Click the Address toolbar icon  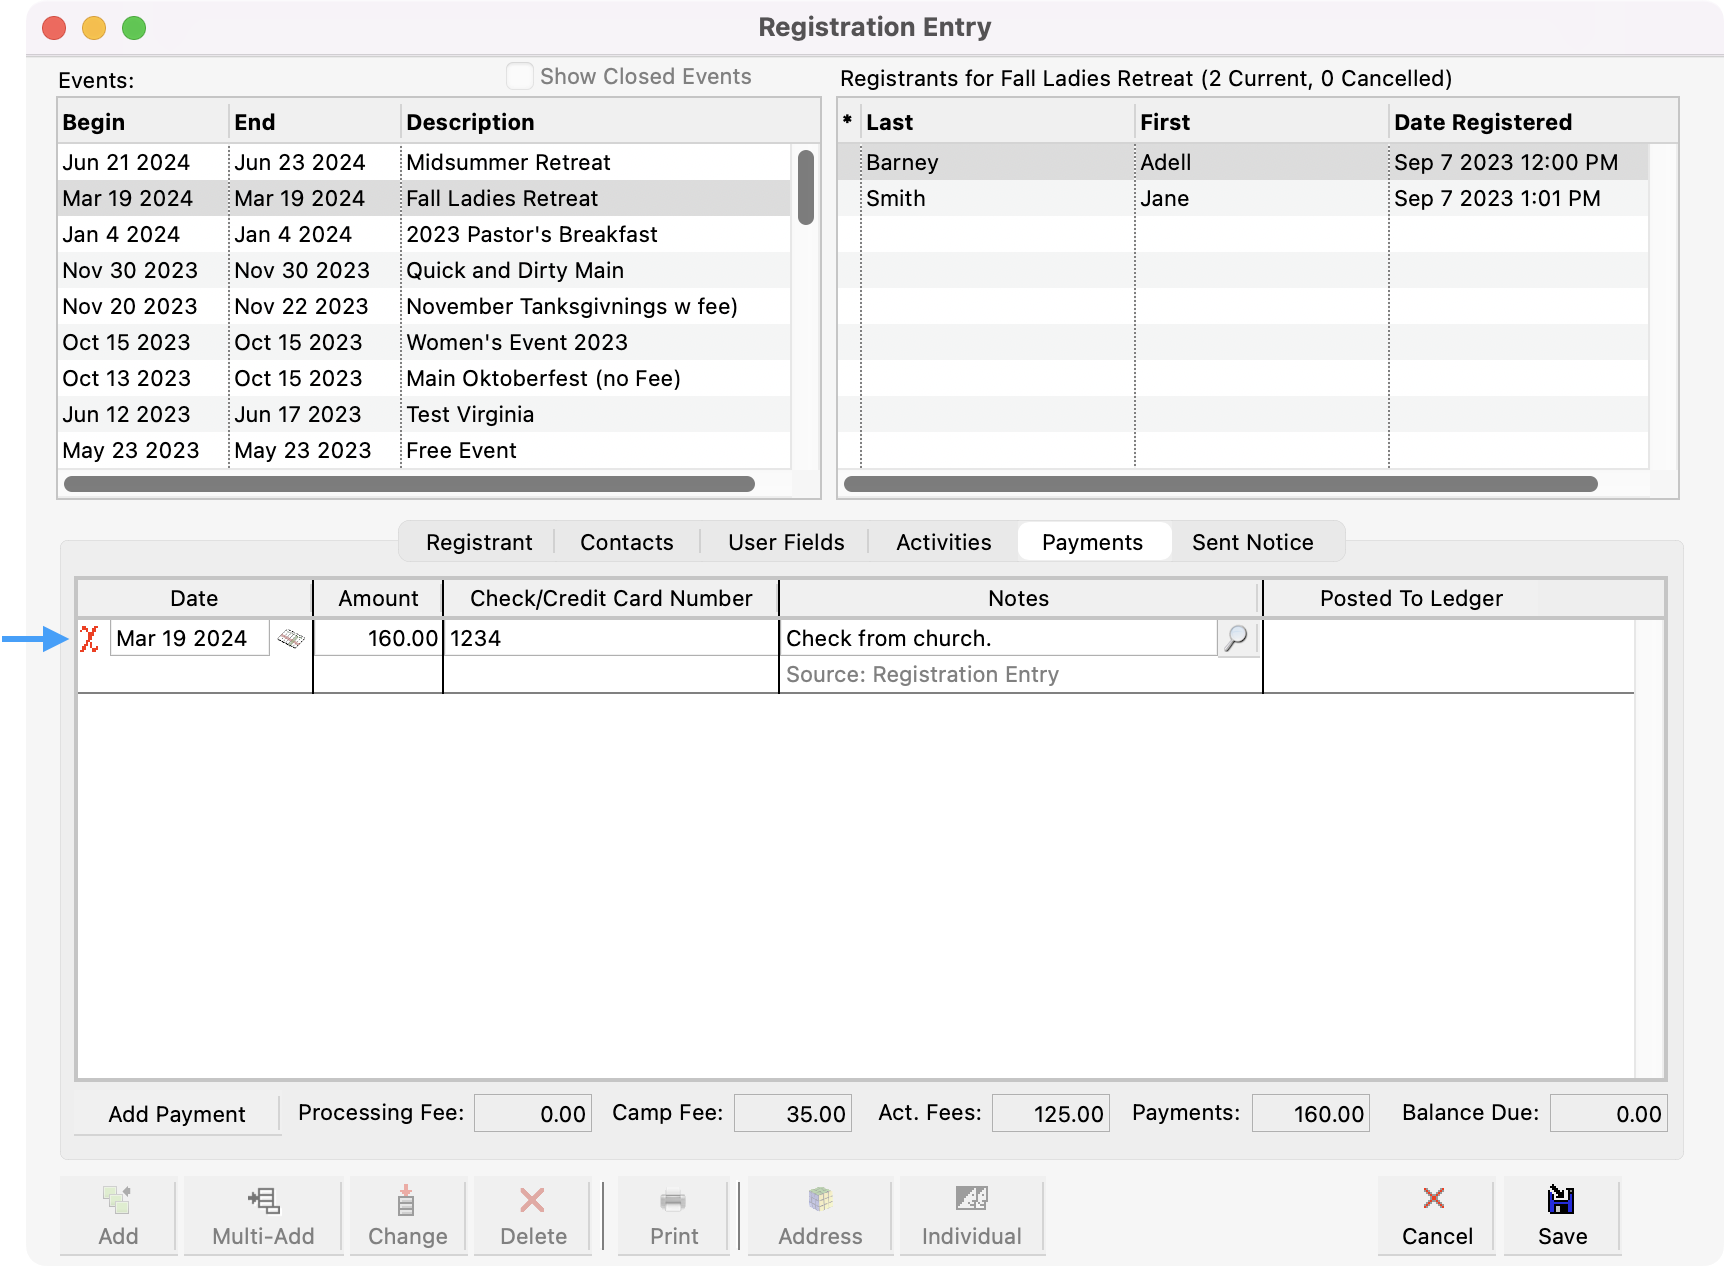tap(820, 1216)
